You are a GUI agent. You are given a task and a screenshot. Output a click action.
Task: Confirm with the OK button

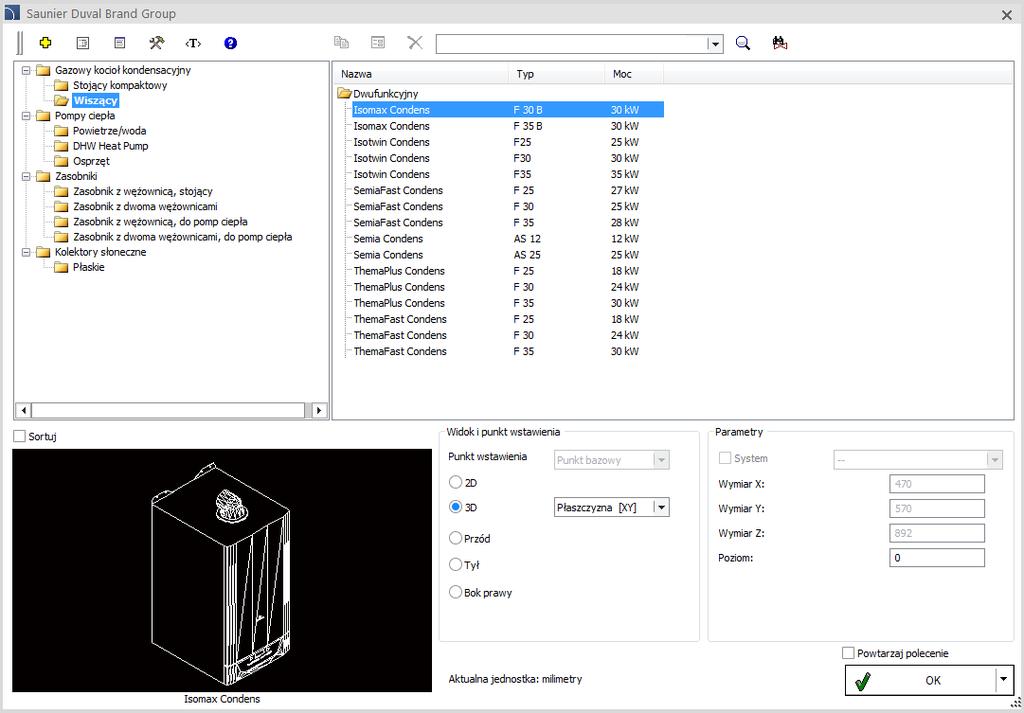(928, 680)
